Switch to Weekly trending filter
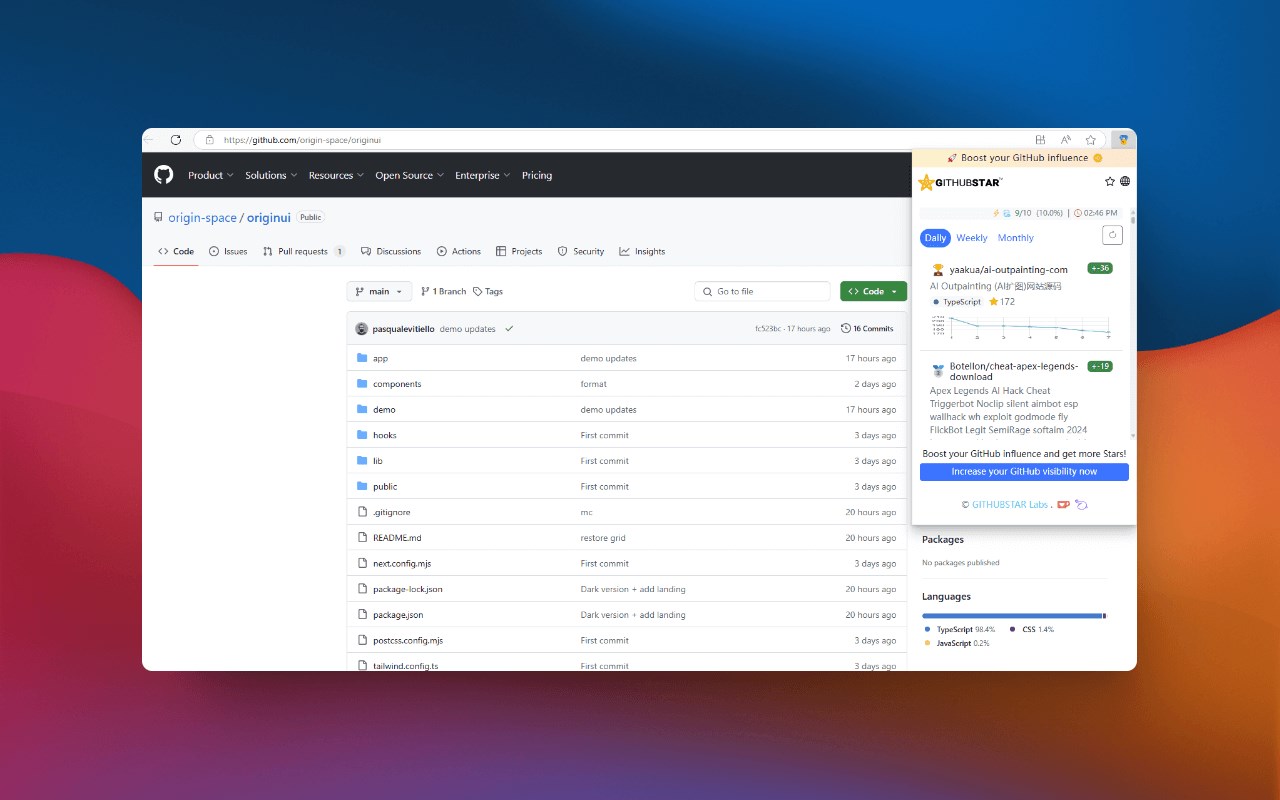Viewport: 1280px width, 800px height. coord(972,238)
